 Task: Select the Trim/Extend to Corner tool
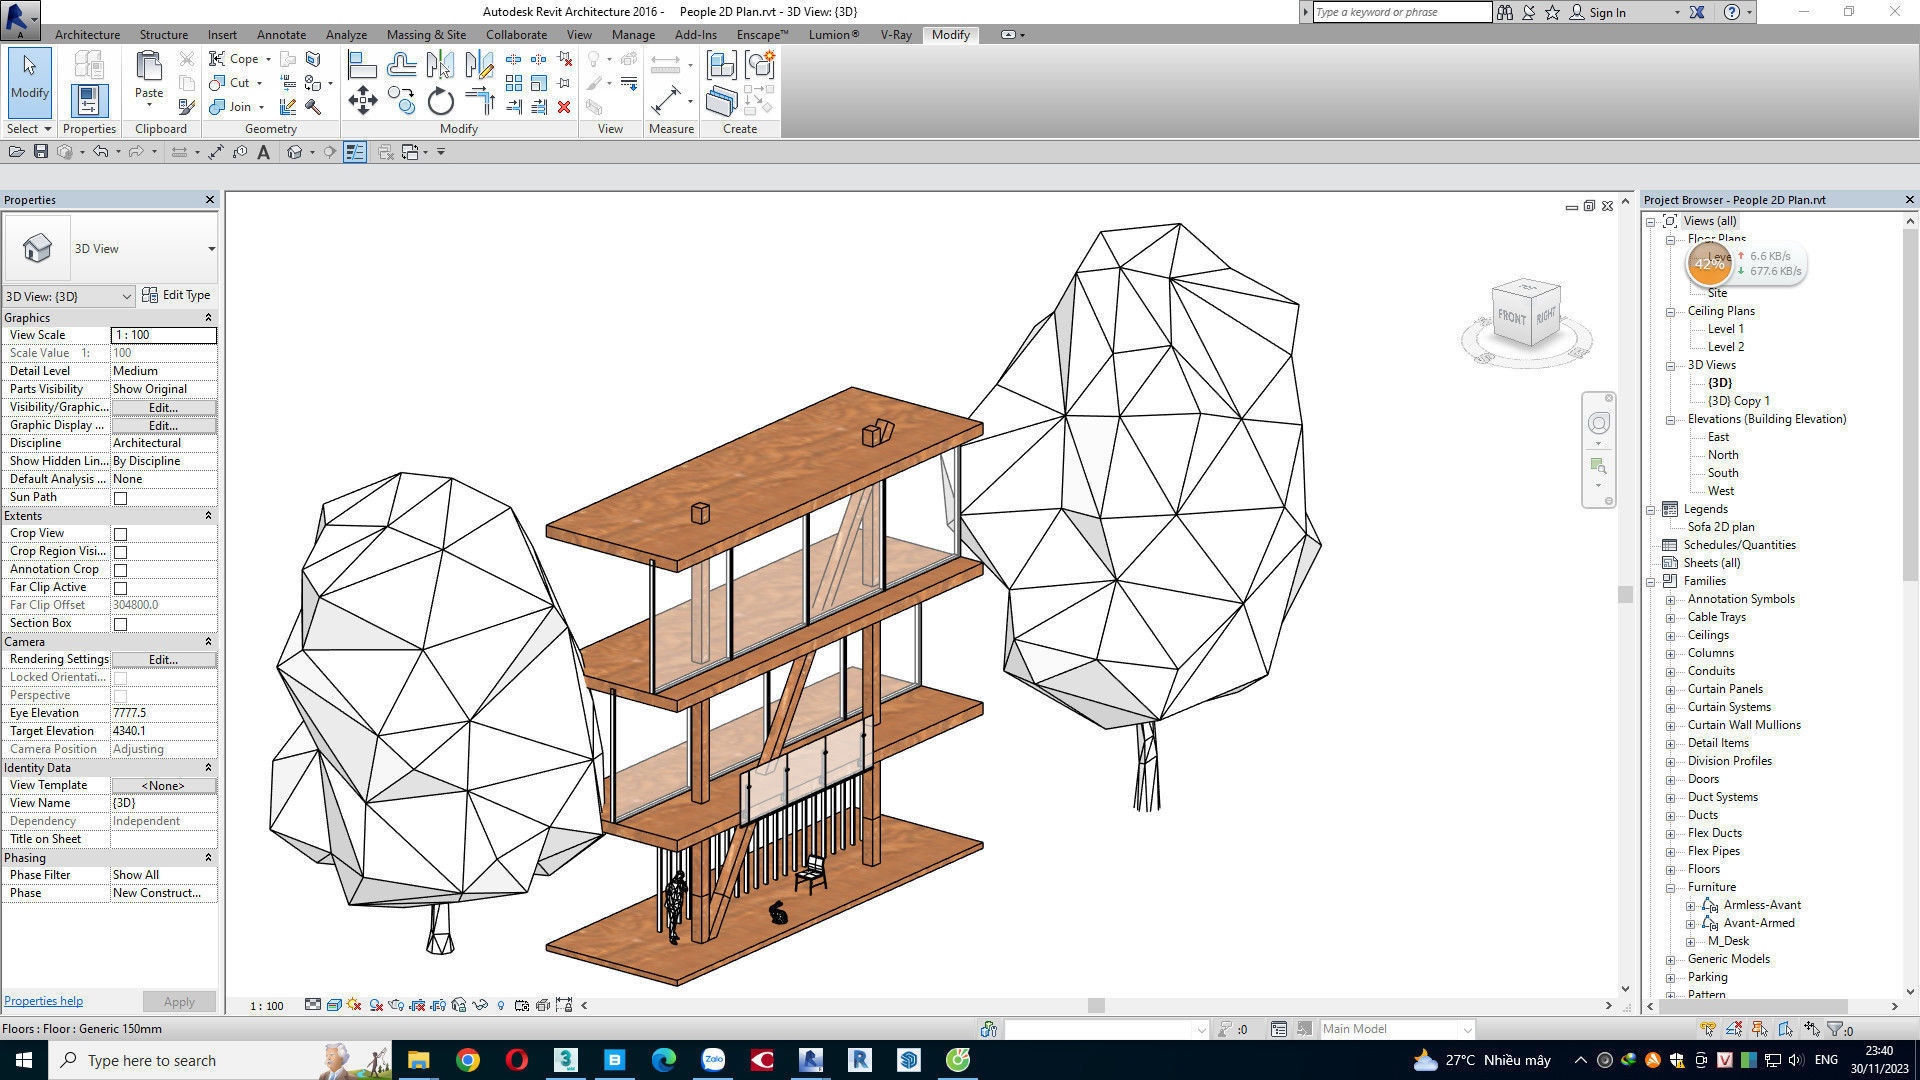pyautogui.click(x=479, y=100)
